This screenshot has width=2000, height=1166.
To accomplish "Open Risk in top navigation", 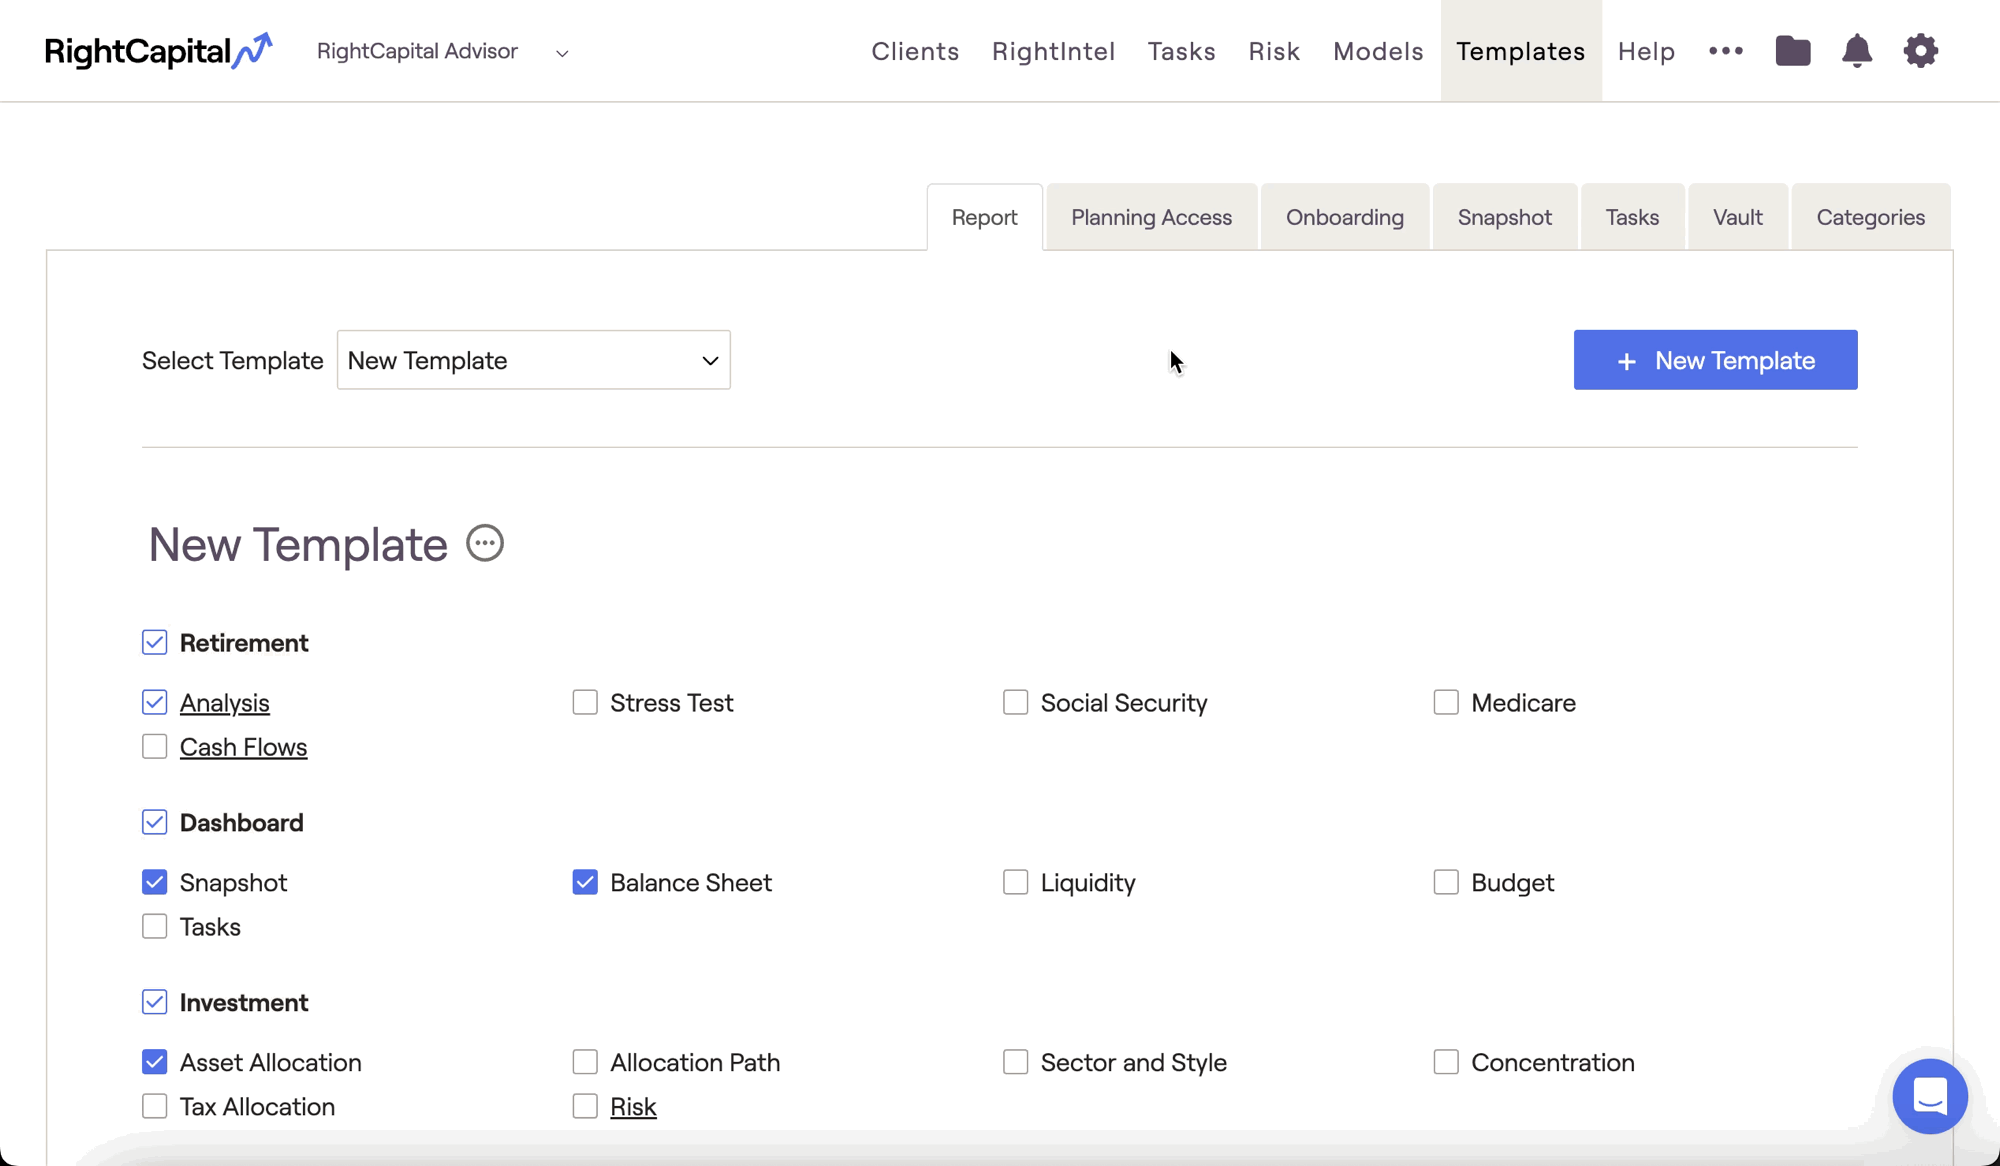I will (x=1274, y=51).
